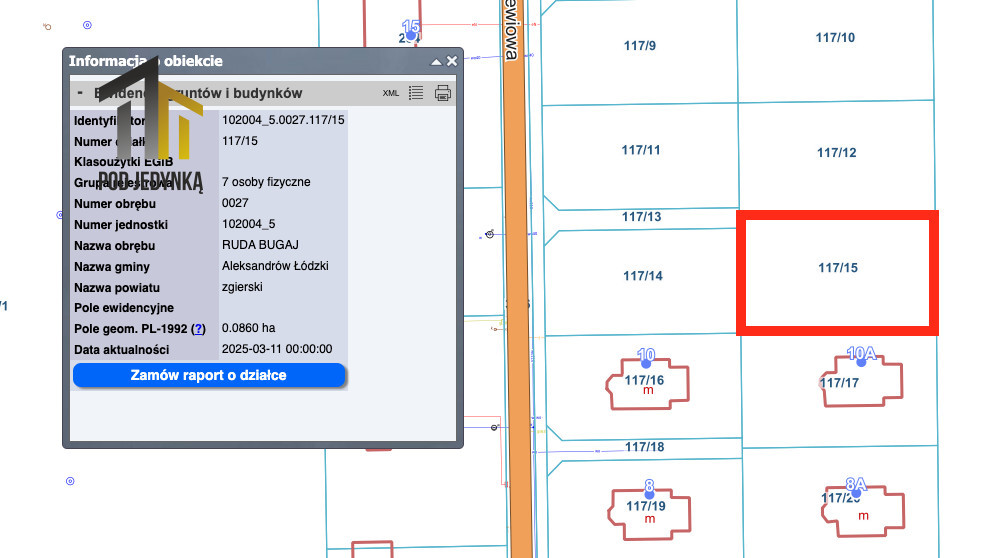Select parcel 117/17 building label
The image size is (993, 558).
coord(840,383)
